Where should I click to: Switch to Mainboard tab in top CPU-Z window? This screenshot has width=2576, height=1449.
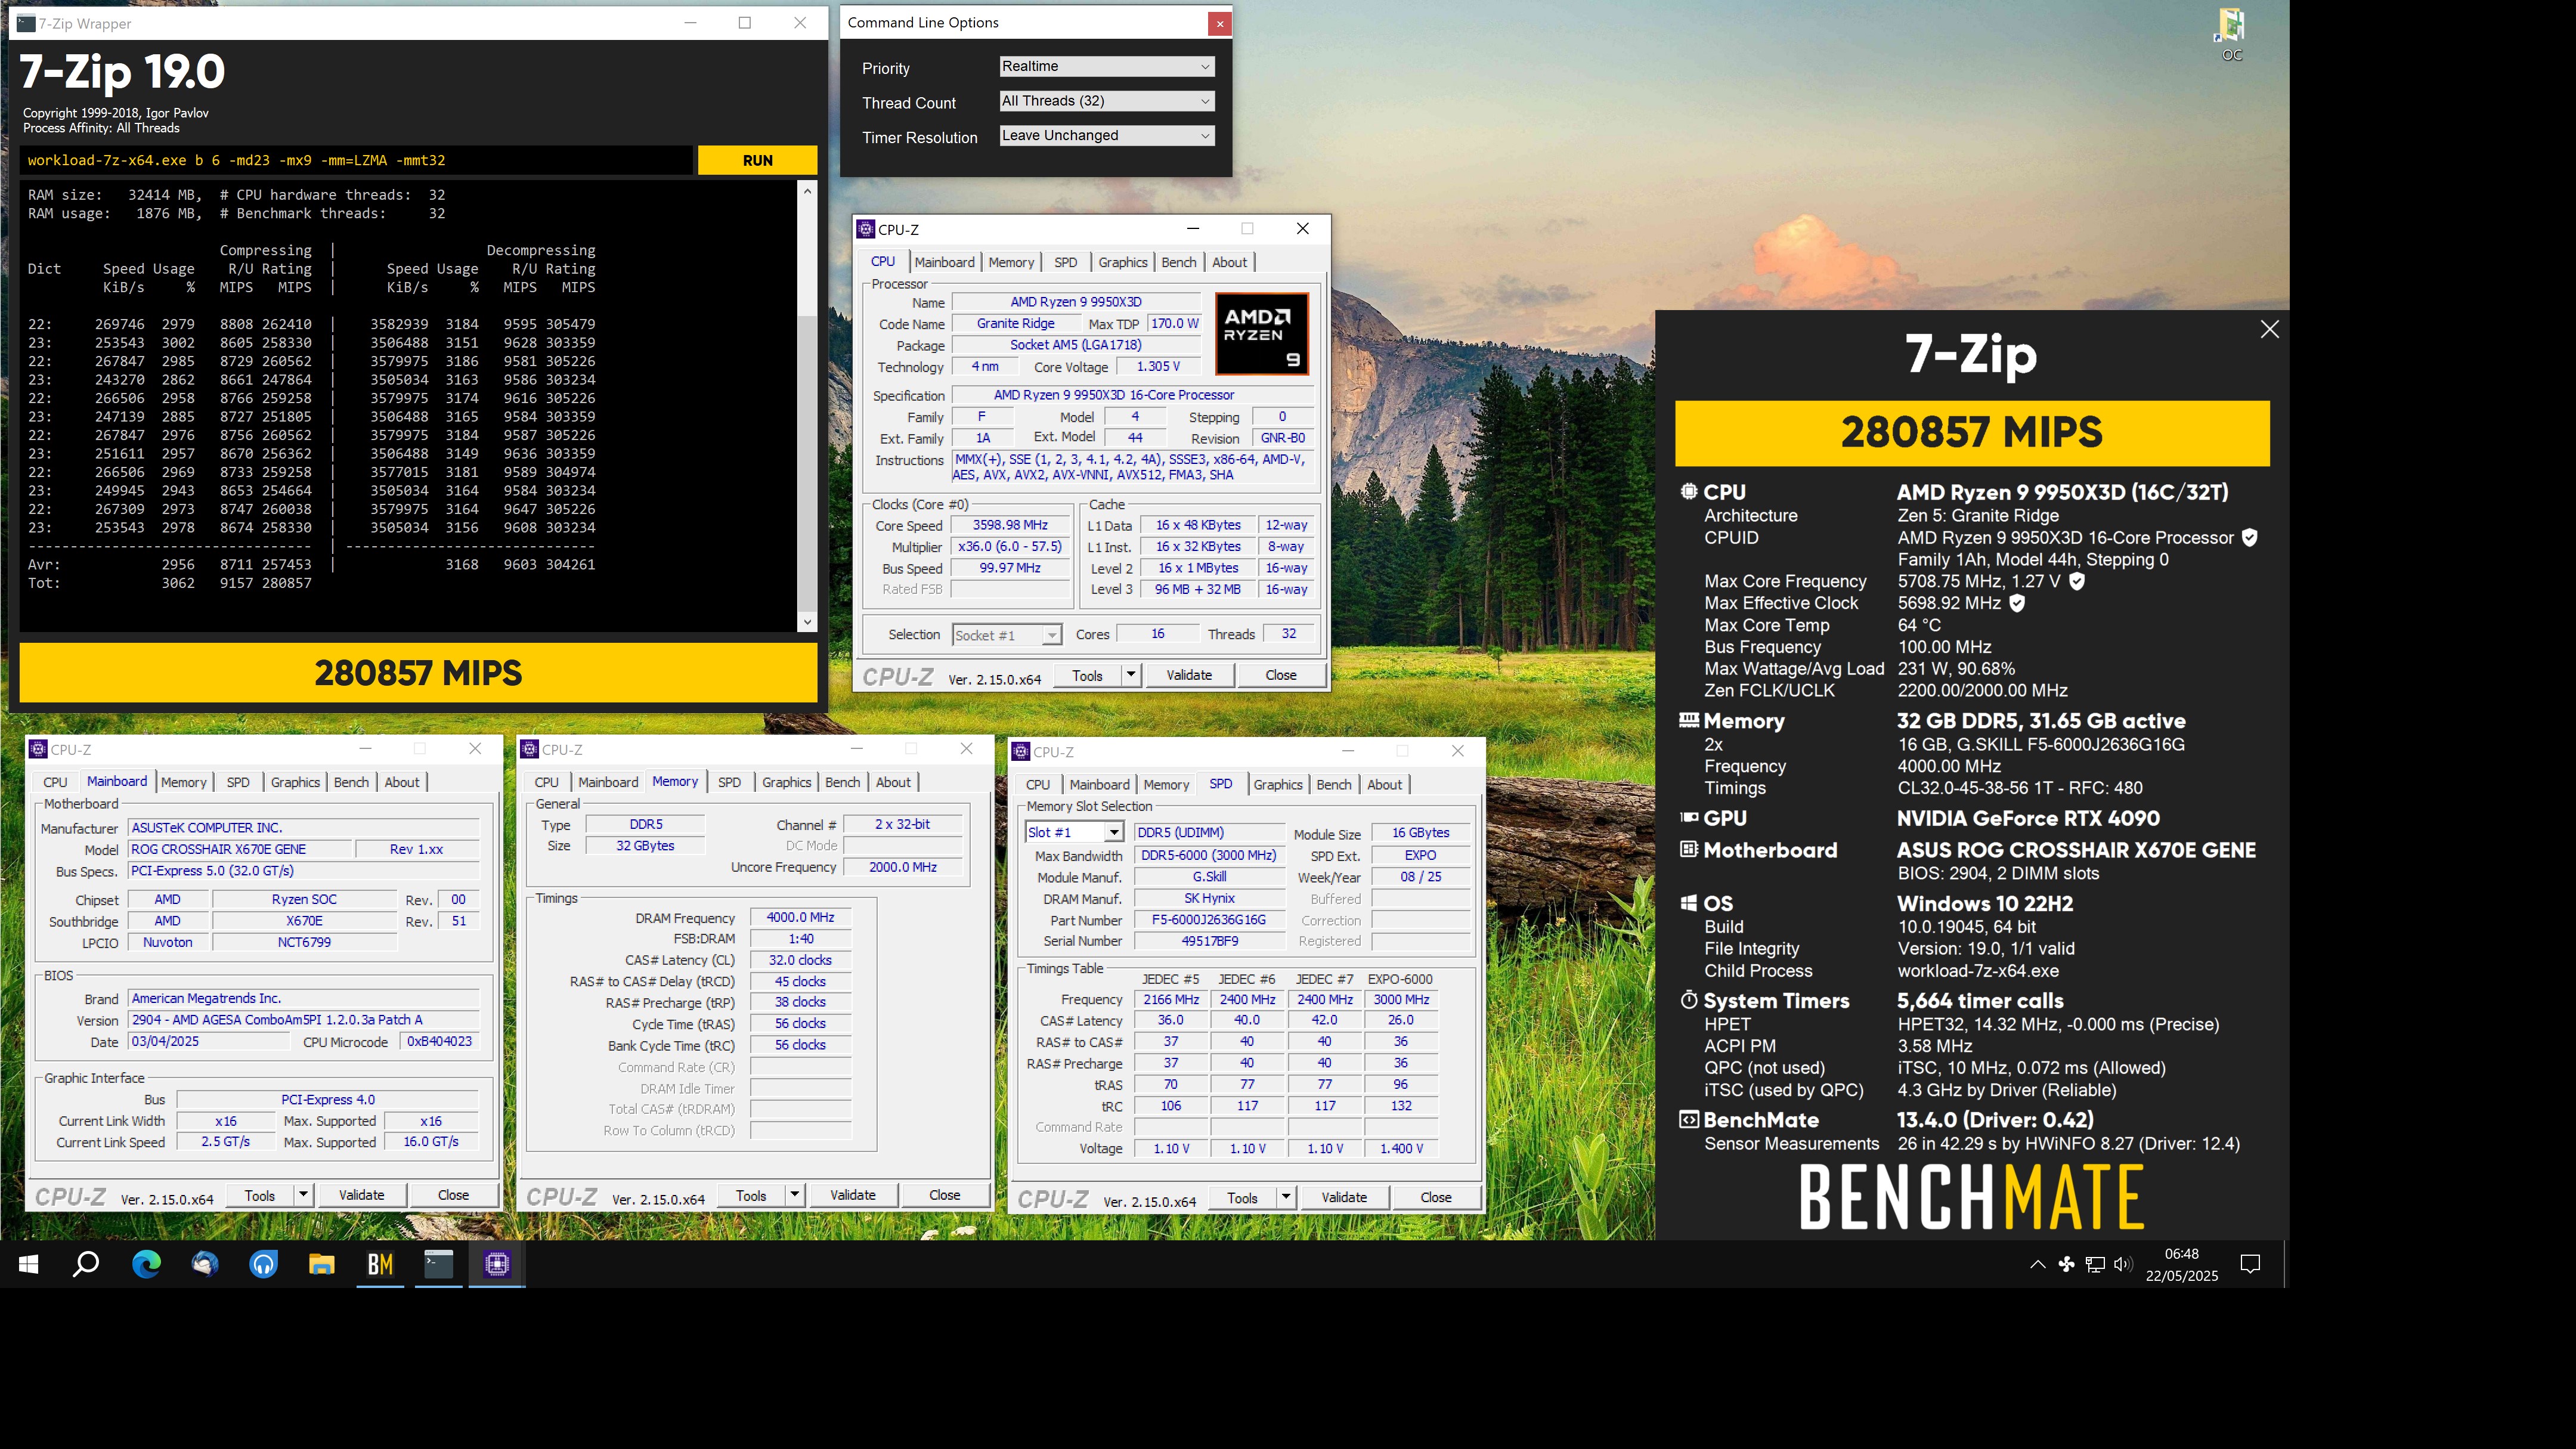coord(944,262)
